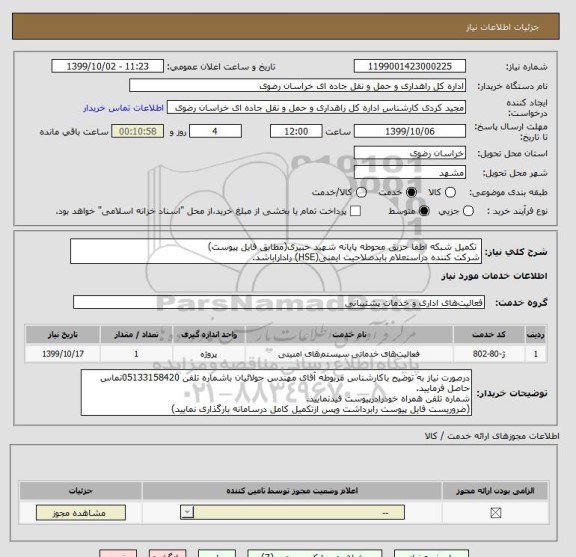Select the متوسط purchase type radio

[x=424, y=211]
